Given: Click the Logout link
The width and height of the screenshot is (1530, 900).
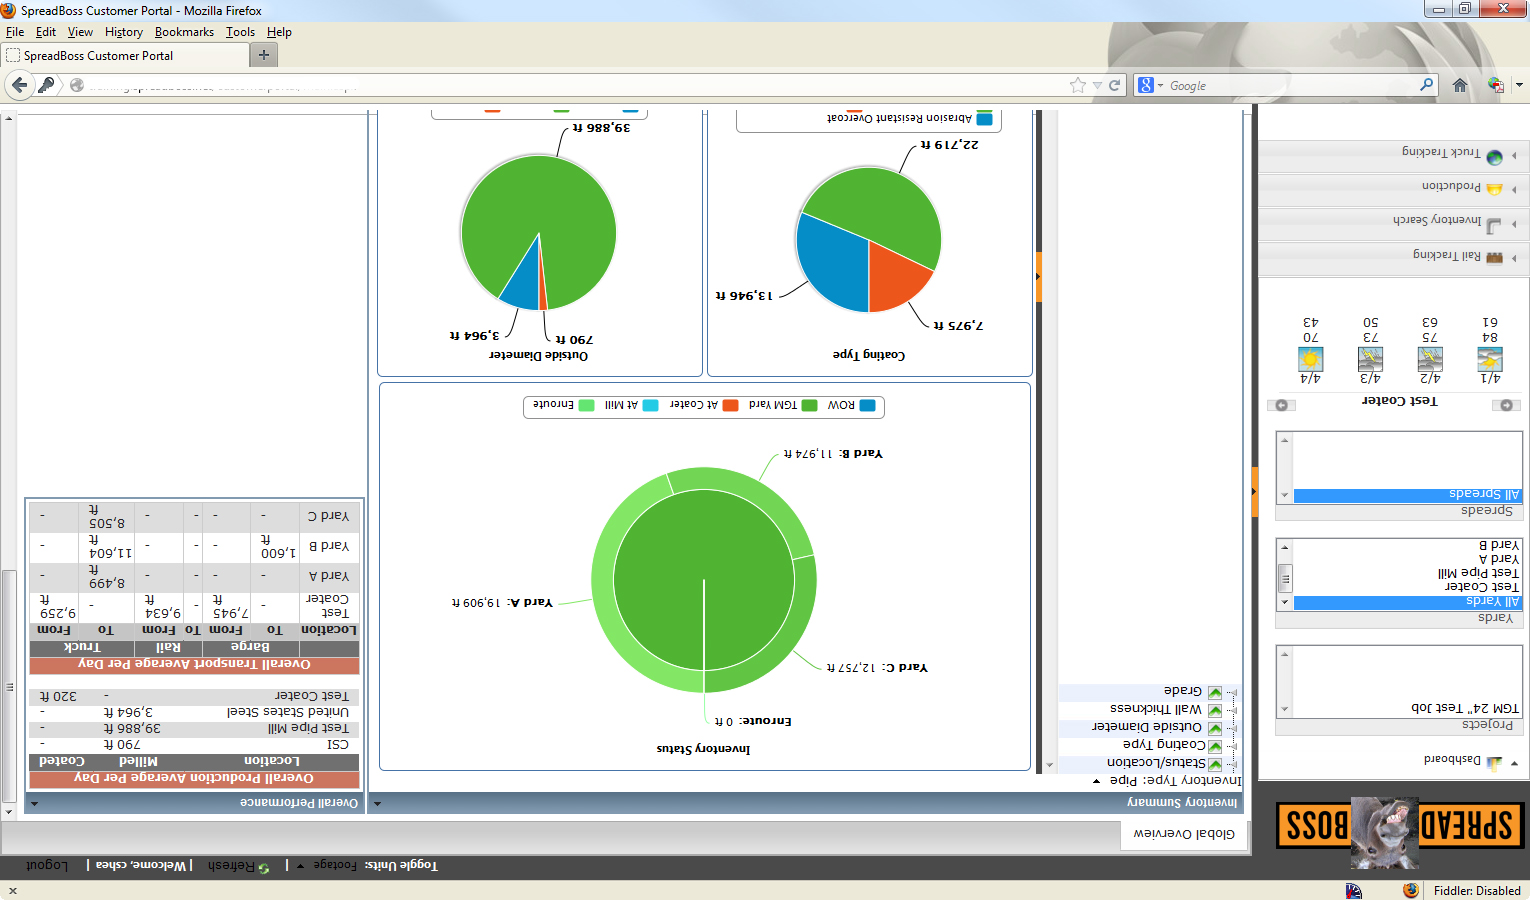Looking at the screenshot, I should 47,865.
